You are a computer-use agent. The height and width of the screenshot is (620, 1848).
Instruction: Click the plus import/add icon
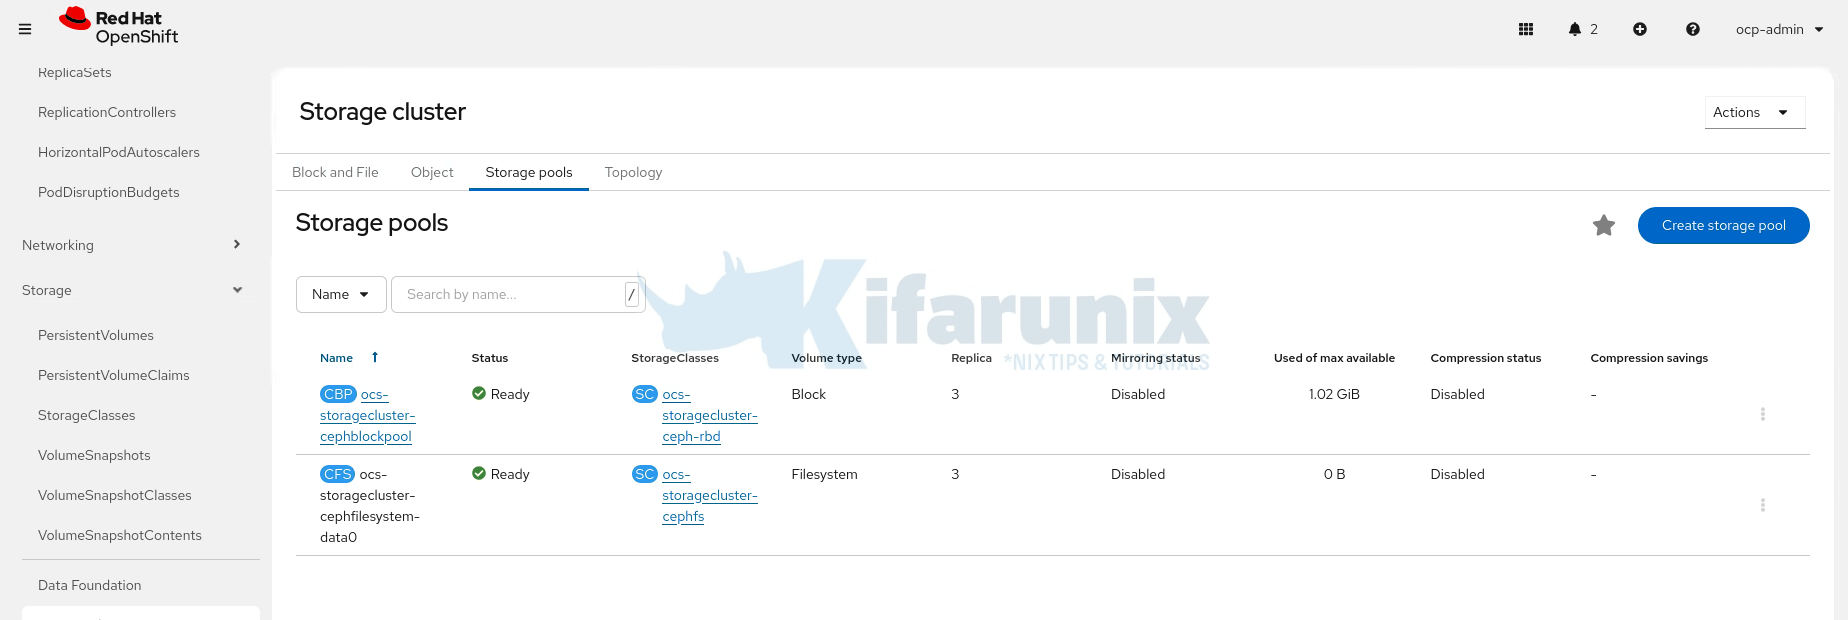(1640, 29)
